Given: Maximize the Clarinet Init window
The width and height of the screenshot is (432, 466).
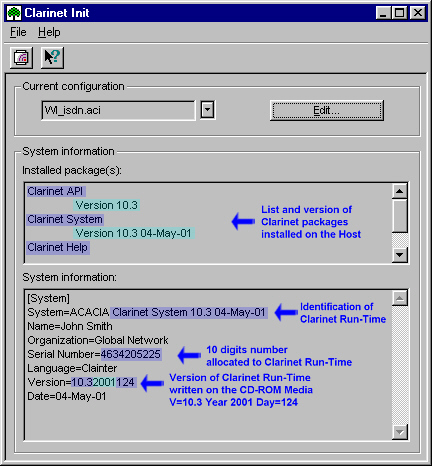Looking at the screenshot, I should [399, 13].
